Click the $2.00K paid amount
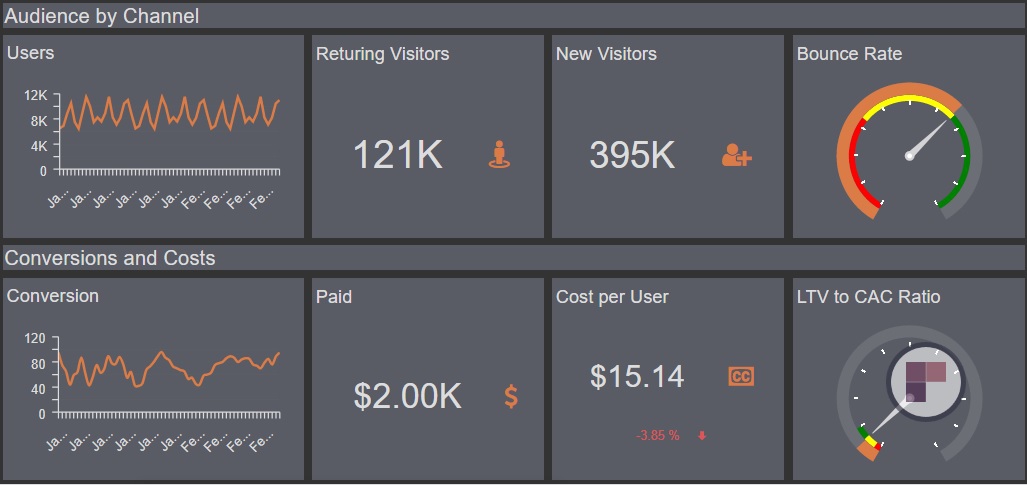The width and height of the screenshot is (1027, 485). [407, 397]
